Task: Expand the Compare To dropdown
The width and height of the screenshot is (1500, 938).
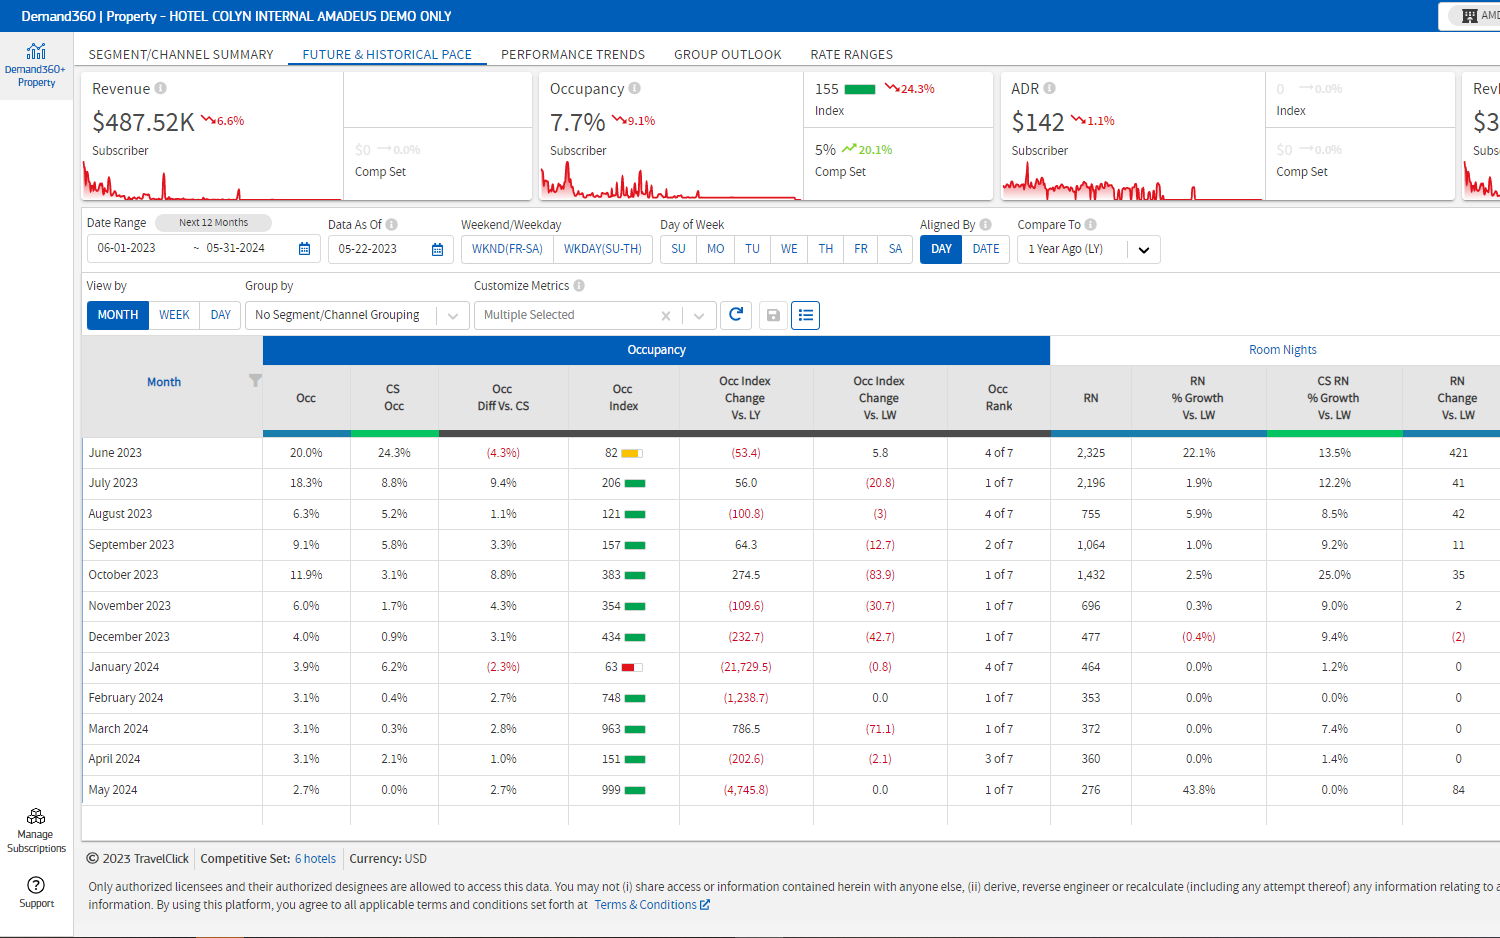Action: pos(1143,249)
